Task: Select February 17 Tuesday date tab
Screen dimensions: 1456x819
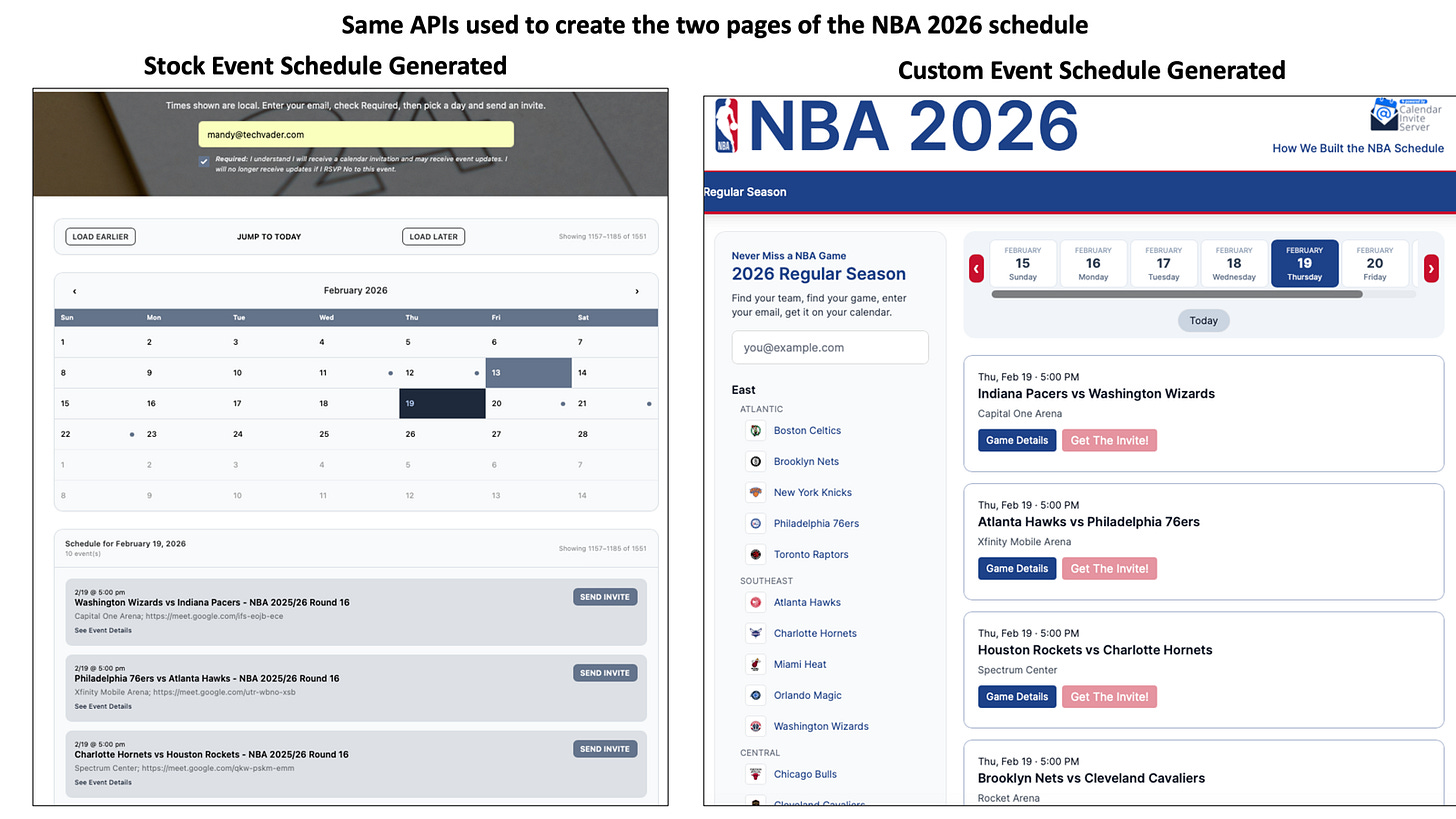Action: pyautogui.click(x=1163, y=264)
